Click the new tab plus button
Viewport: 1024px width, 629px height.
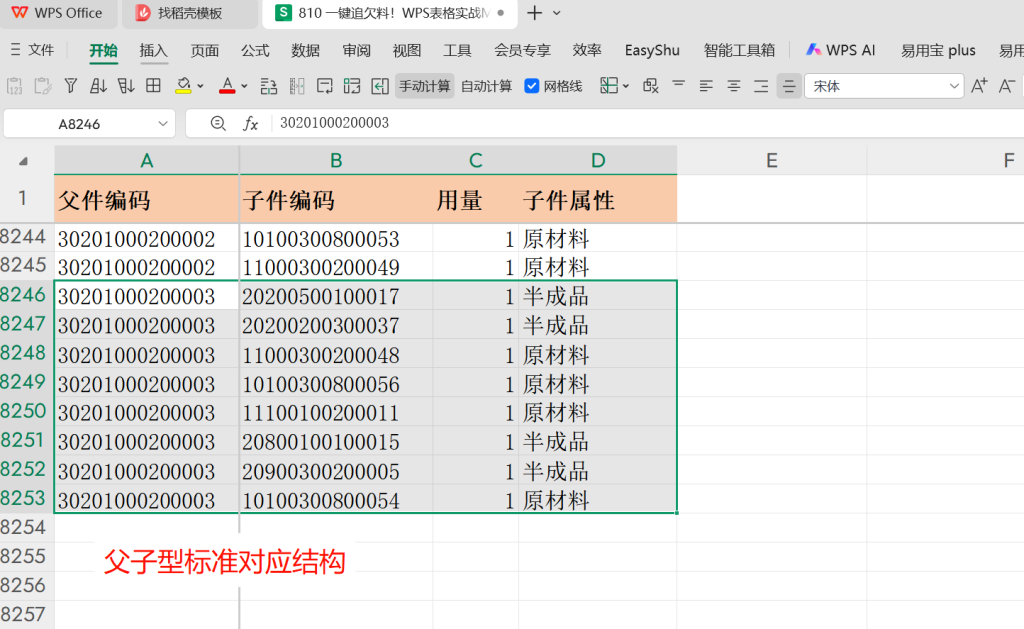pos(534,13)
